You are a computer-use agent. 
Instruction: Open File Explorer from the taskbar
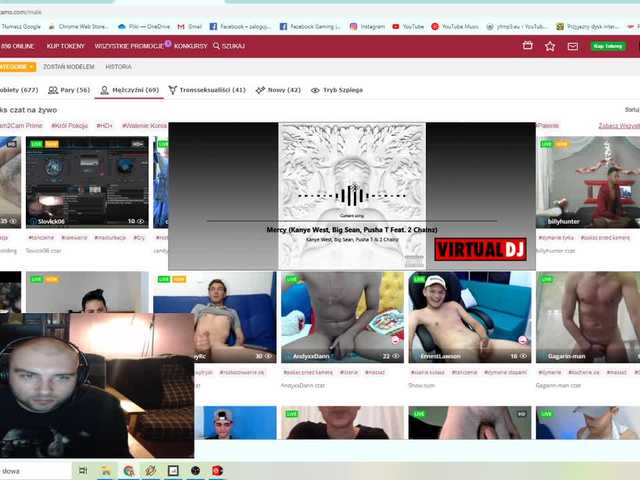(x=106, y=471)
